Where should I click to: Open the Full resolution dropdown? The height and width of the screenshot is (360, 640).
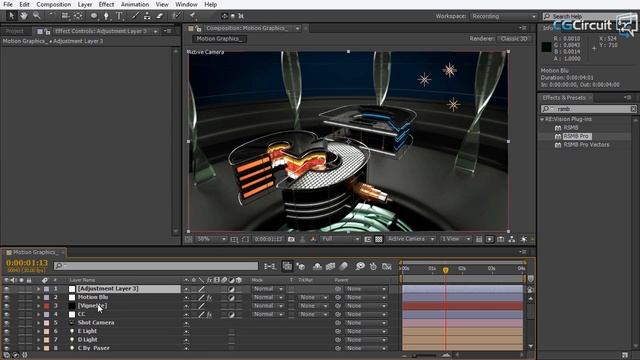(x=340, y=239)
